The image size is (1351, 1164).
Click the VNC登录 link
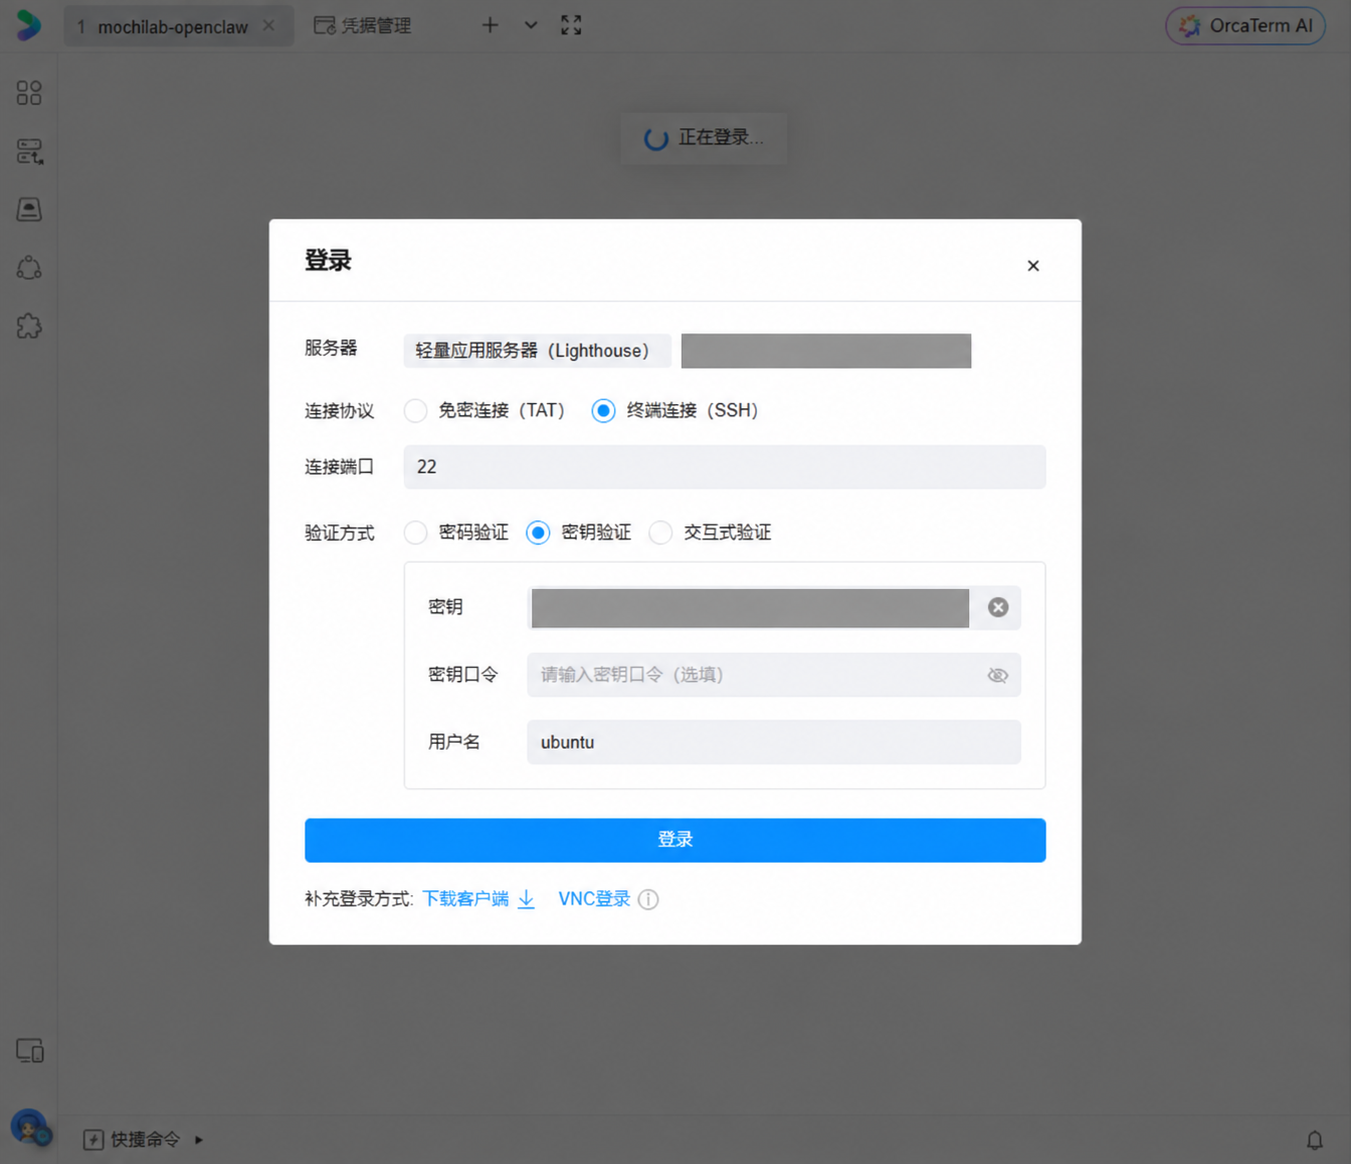pos(594,899)
